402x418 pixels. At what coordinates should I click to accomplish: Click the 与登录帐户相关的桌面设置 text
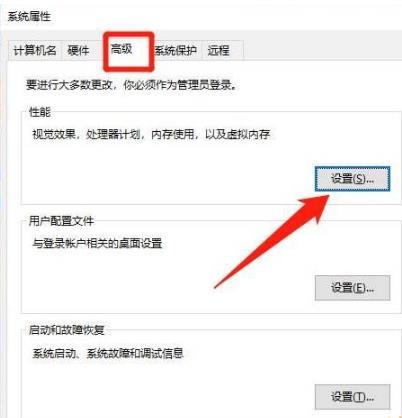pos(97,243)
